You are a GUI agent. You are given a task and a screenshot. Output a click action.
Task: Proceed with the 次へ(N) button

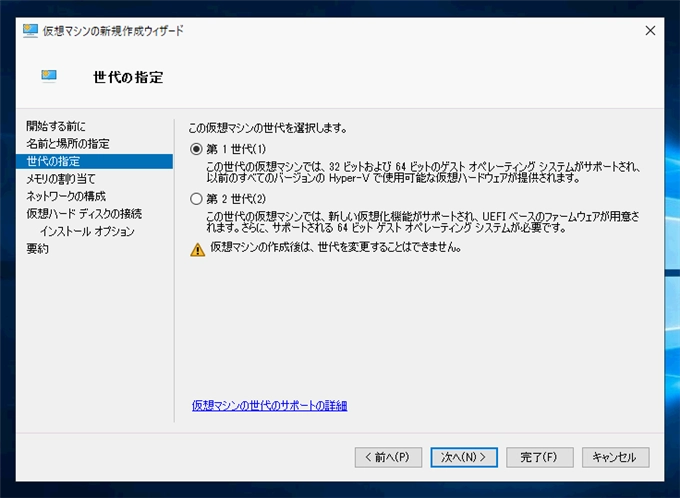464,457
